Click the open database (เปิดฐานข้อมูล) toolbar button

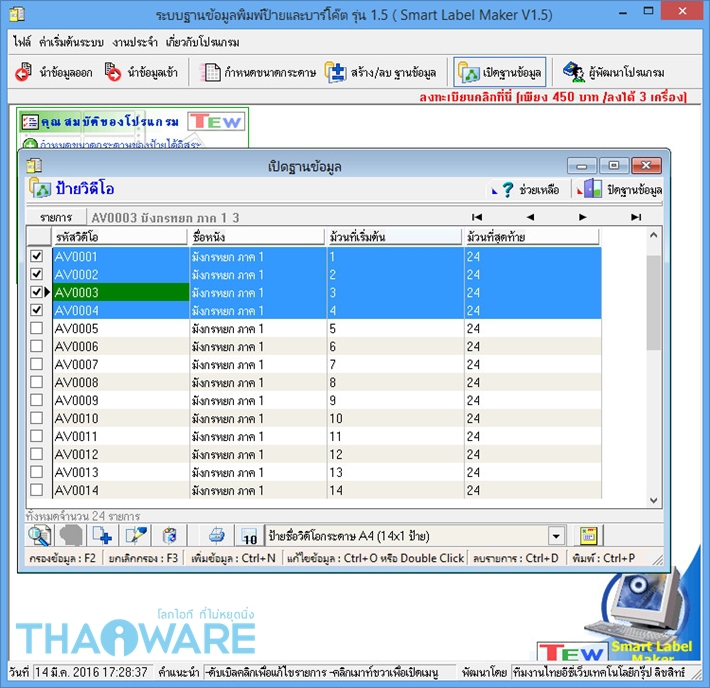coord(499,72)
